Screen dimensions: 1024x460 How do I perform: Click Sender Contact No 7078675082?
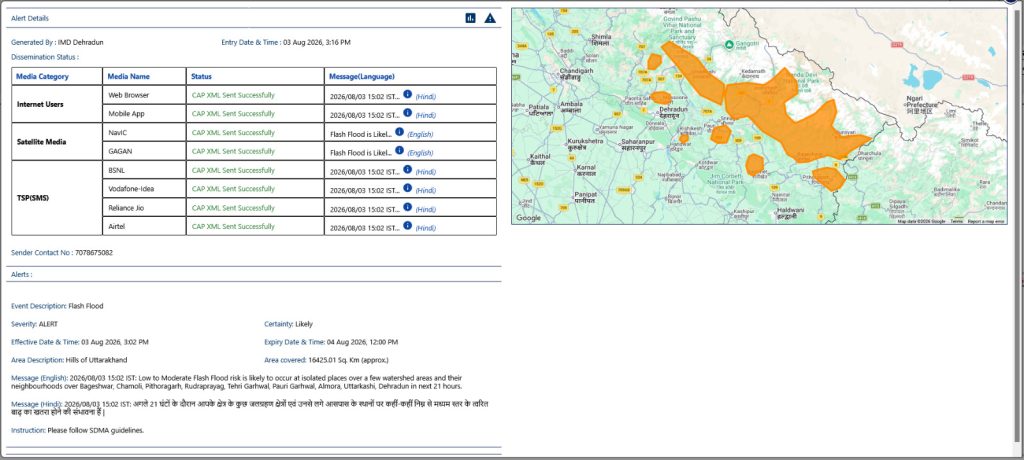point(62,252)
